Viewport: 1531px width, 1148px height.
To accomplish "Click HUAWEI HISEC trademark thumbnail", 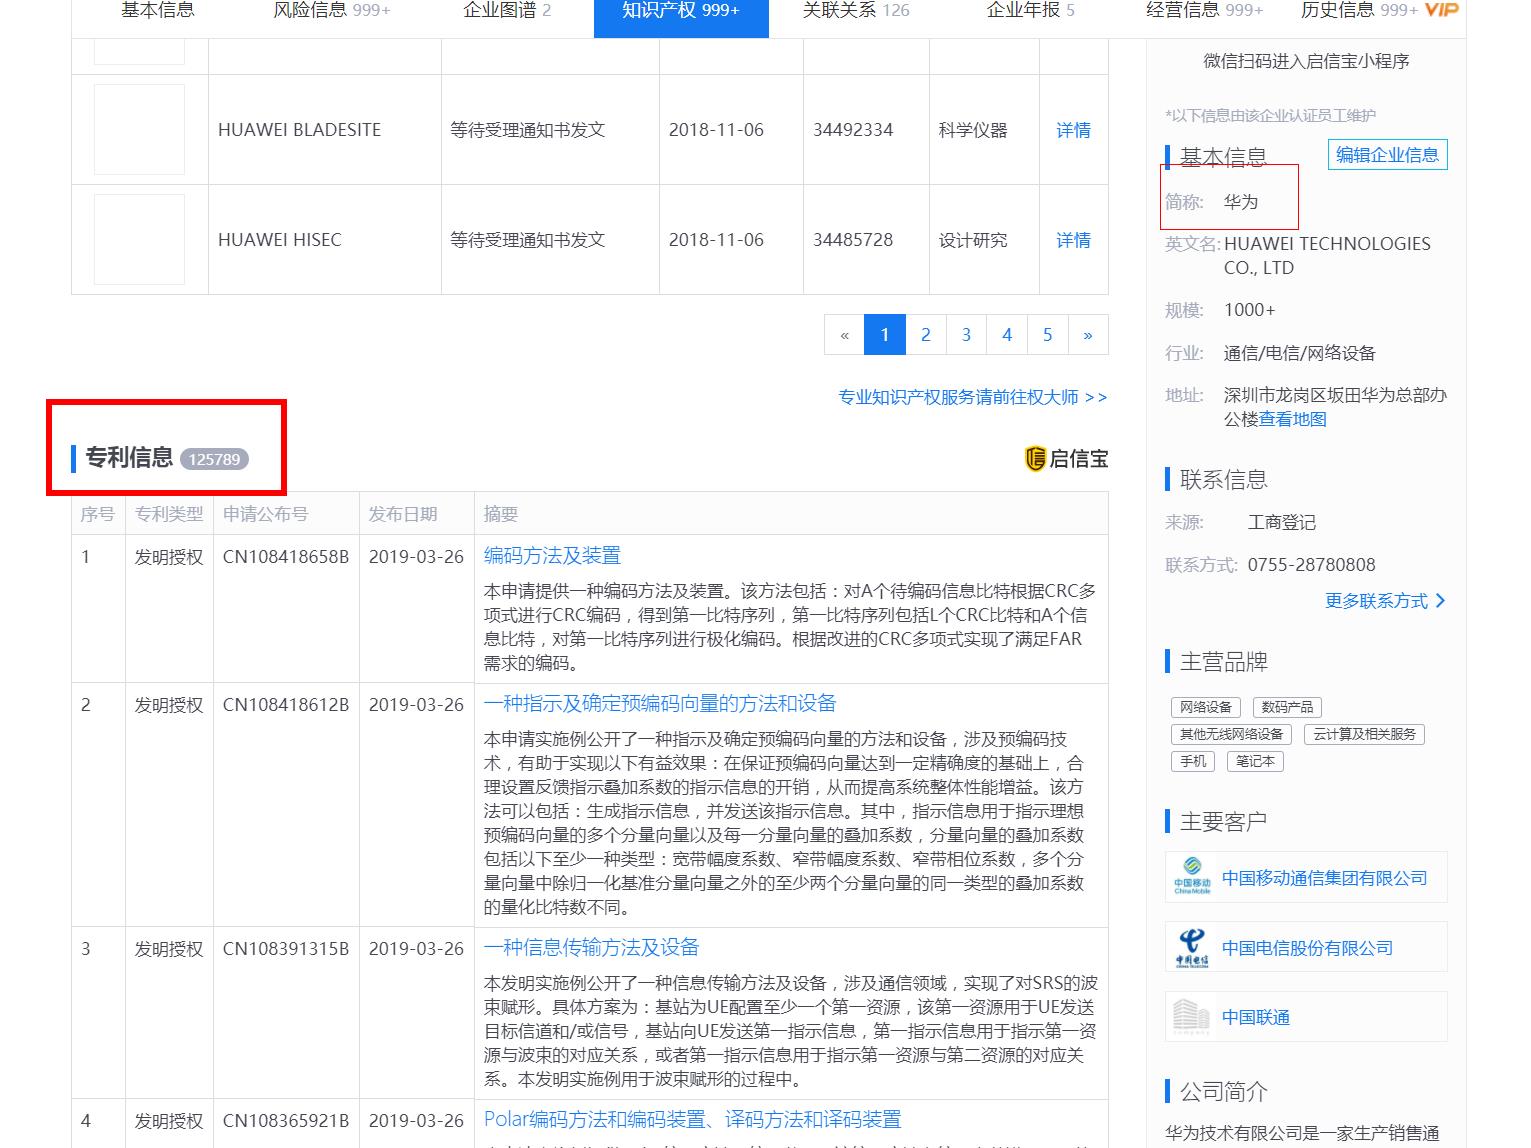I will click(x=139, y=240).
